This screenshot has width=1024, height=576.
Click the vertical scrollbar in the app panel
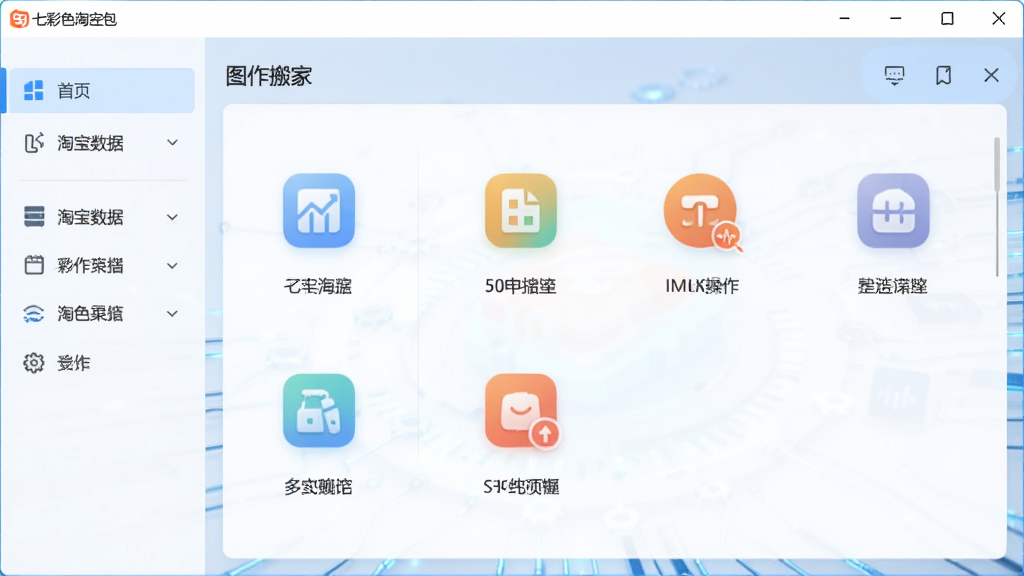click(997, 206)
